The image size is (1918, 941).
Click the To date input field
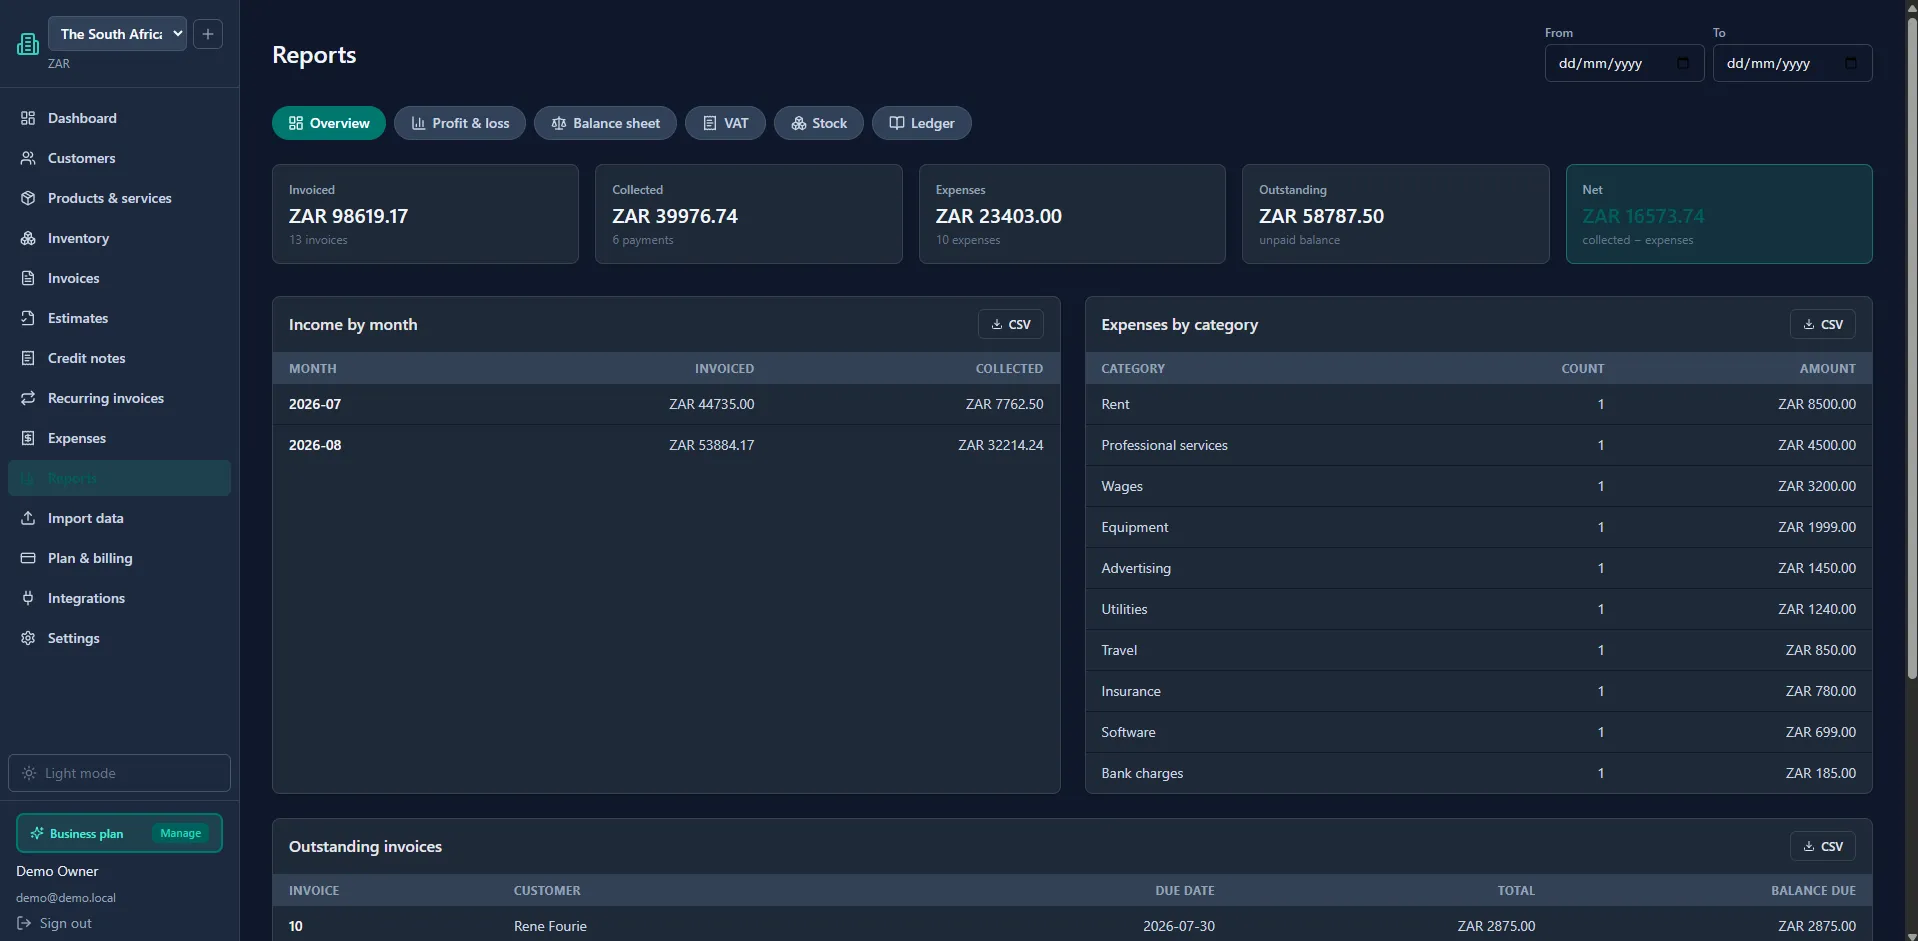[1792, 63]
